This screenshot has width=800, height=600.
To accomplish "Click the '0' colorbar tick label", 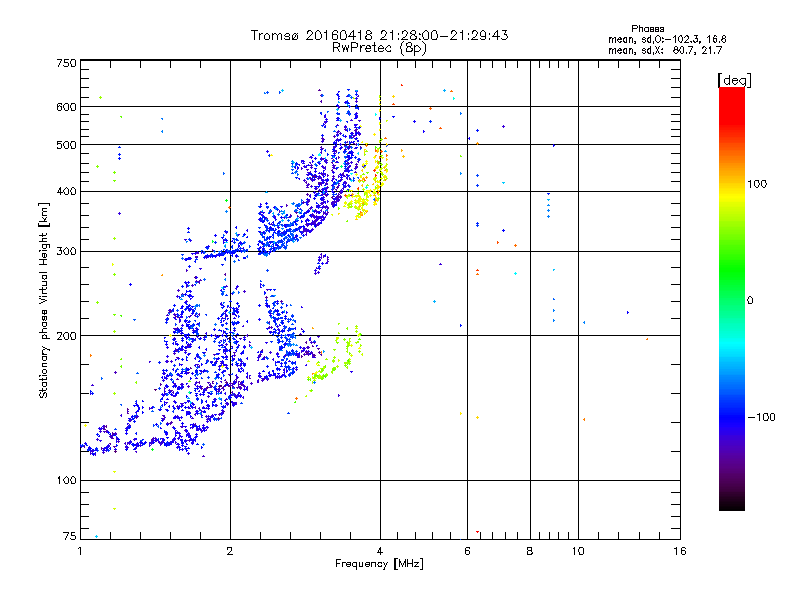I will [x=750, y=301].
